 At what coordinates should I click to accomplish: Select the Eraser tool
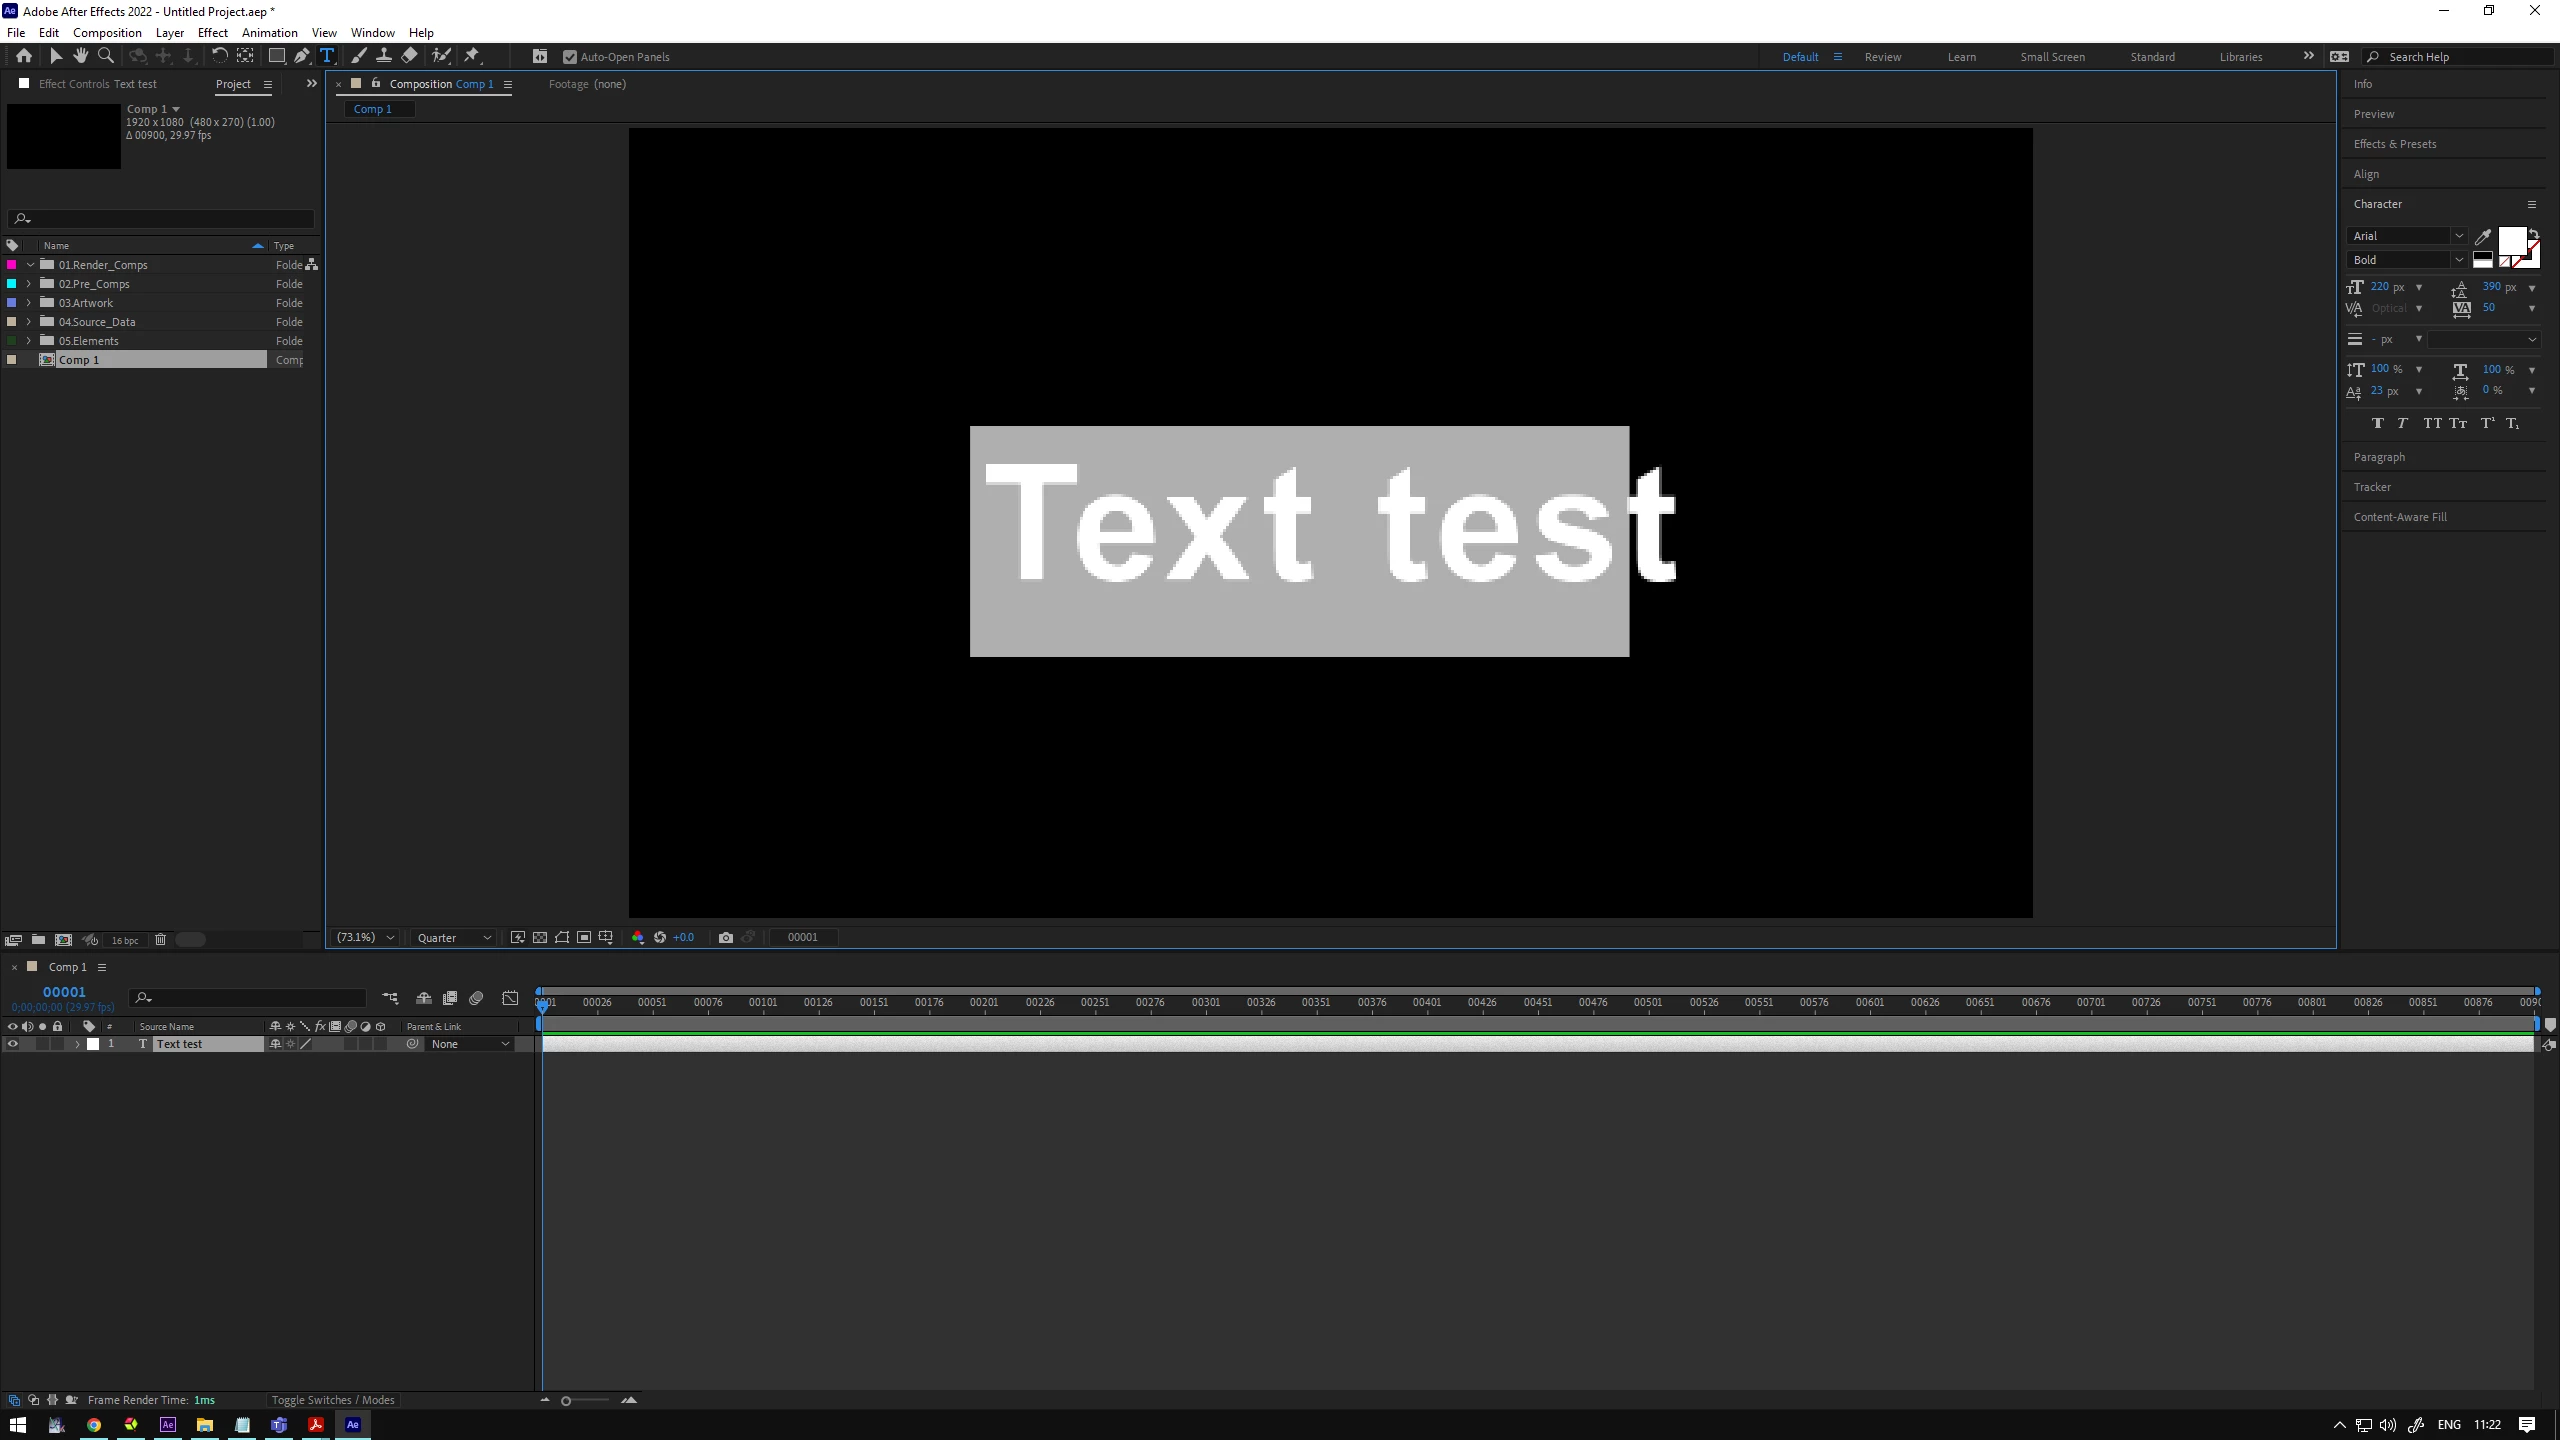coord(409,56)
